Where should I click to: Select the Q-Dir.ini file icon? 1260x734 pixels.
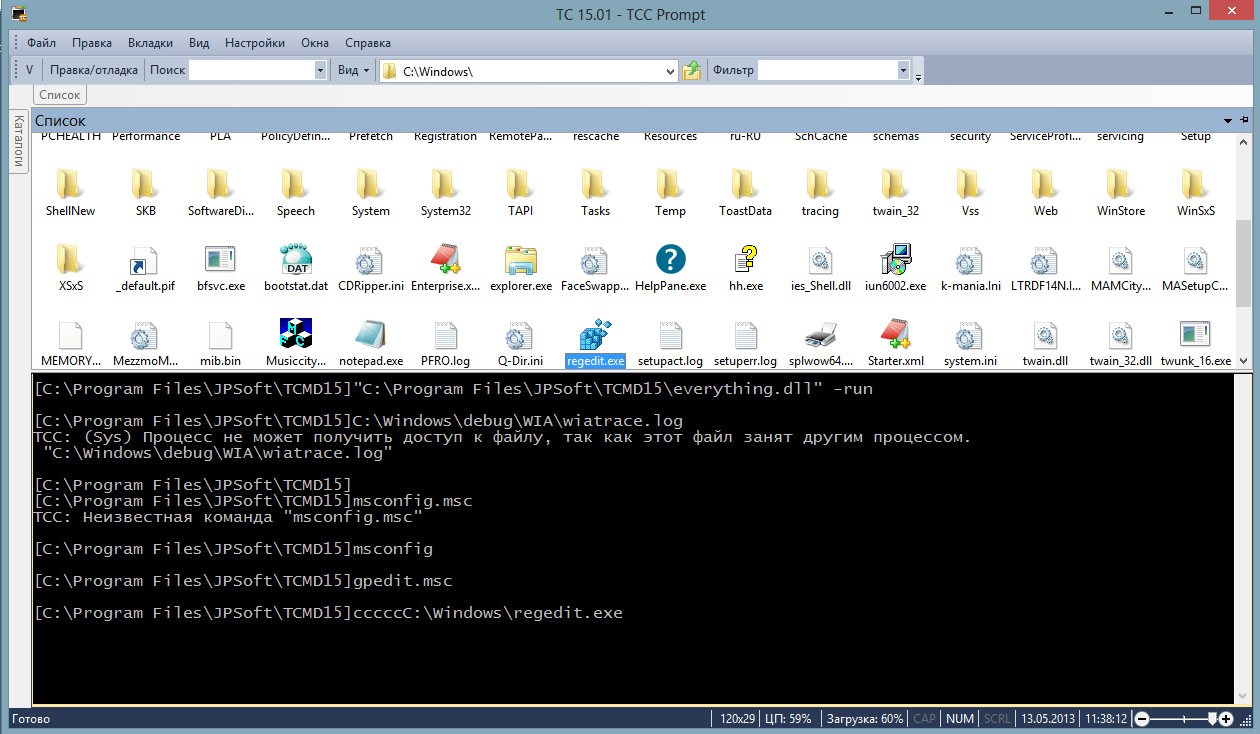(521, 335)
